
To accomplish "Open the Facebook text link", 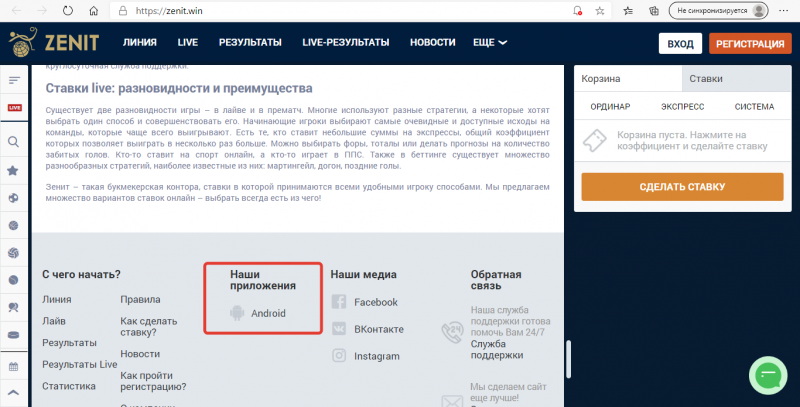I will tap(376, 302).
